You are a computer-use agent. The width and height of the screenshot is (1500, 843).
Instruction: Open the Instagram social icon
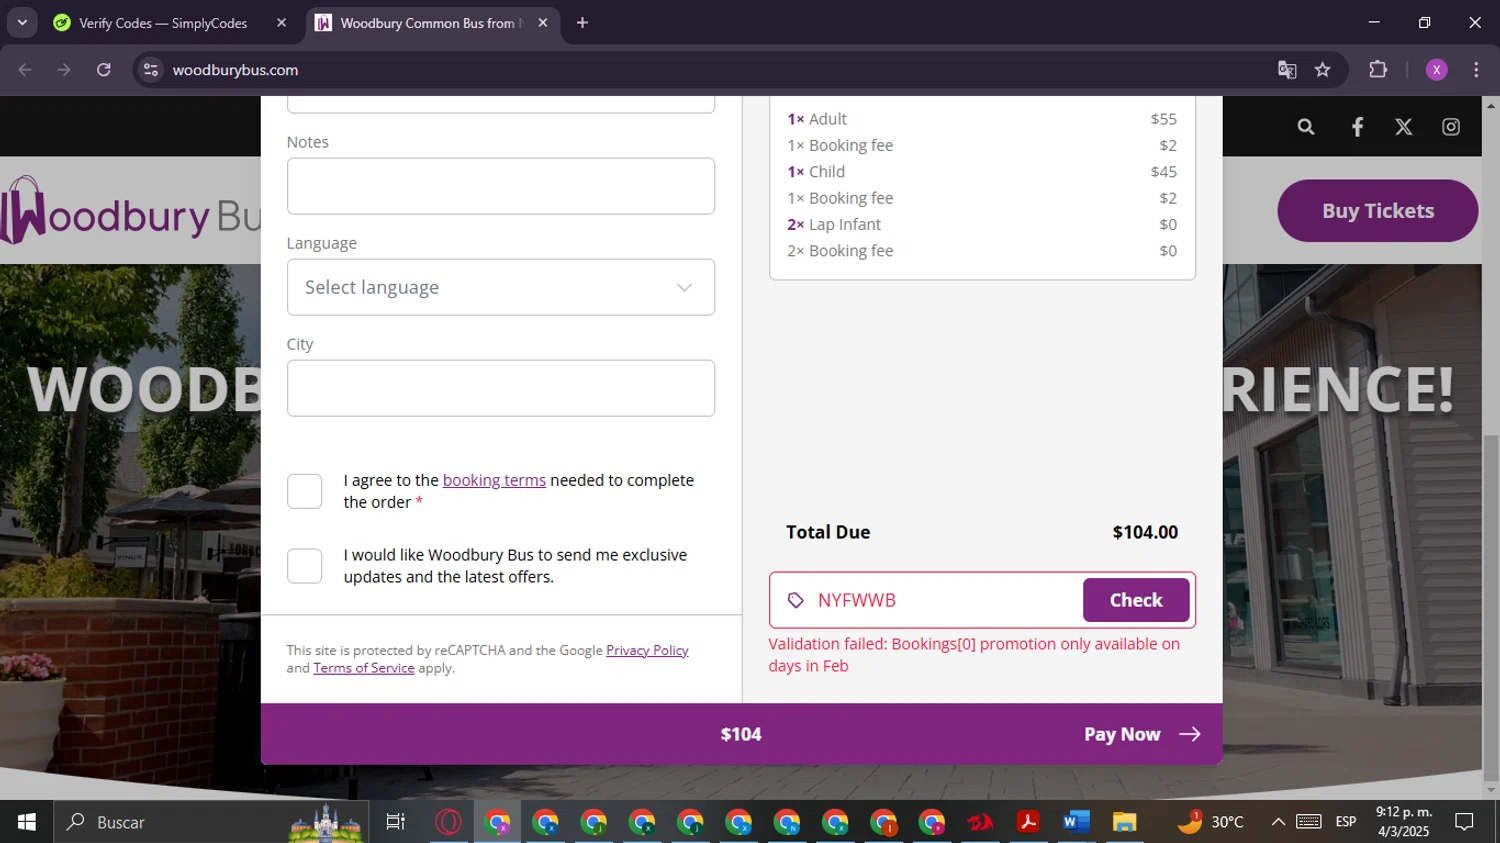[x=1451, y=127]
